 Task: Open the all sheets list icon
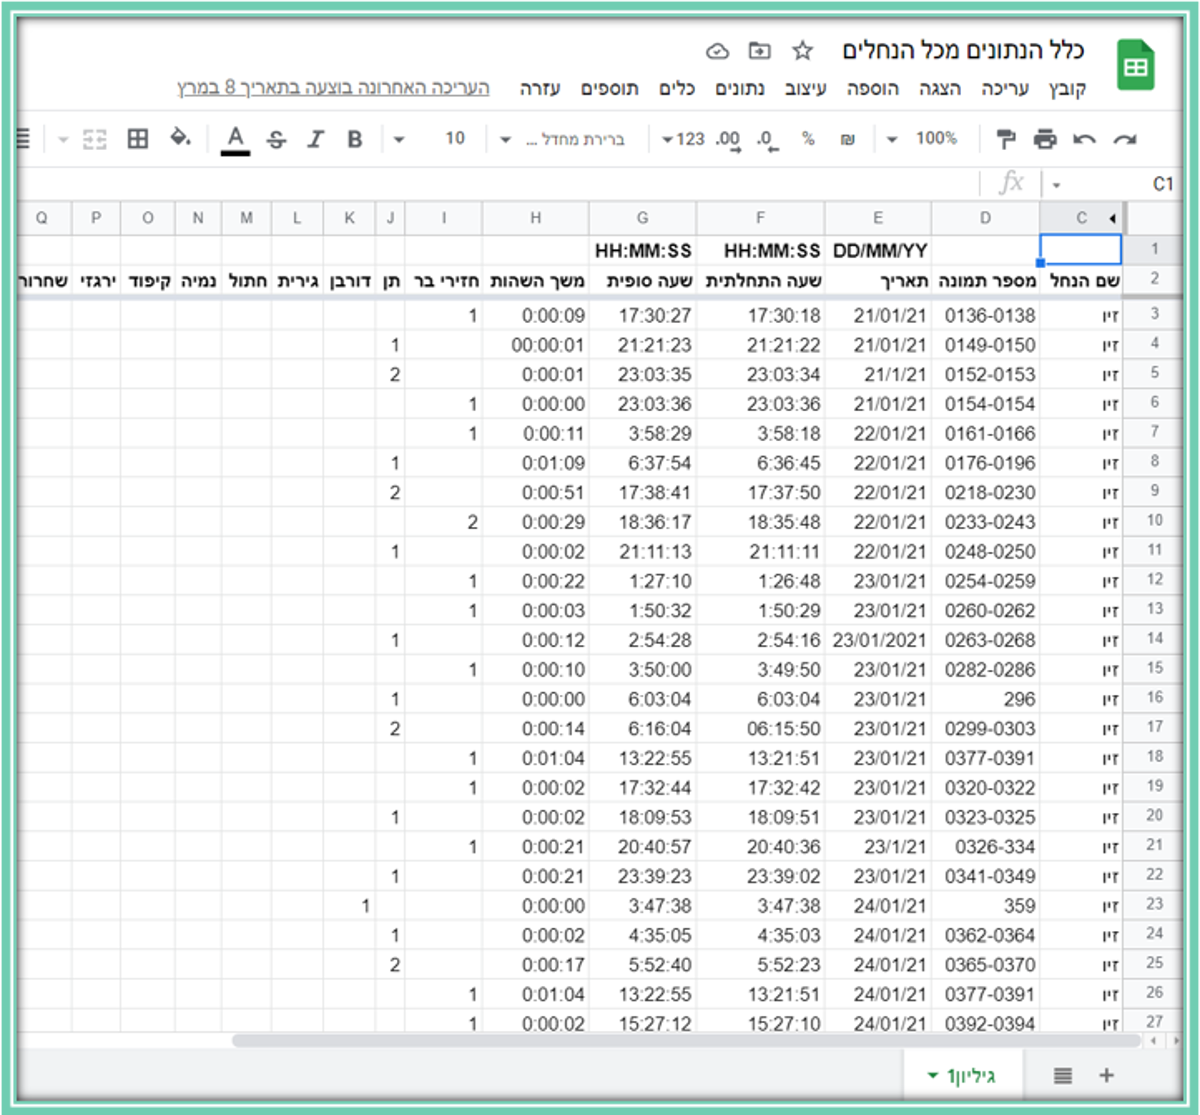tap(1063, 1076)
